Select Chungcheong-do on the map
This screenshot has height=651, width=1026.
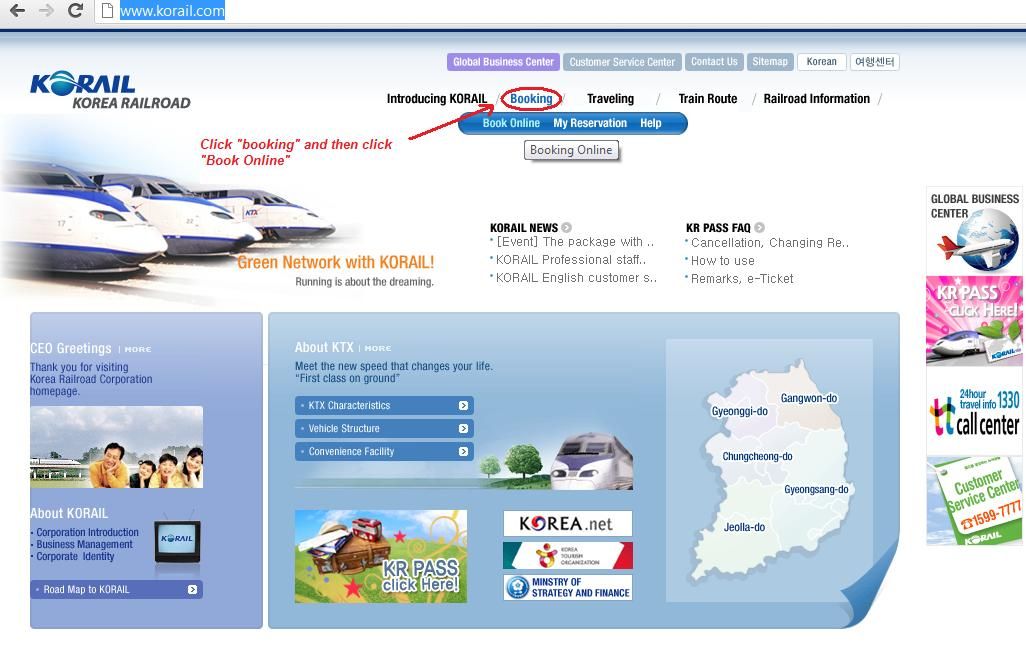coord(757,456)
